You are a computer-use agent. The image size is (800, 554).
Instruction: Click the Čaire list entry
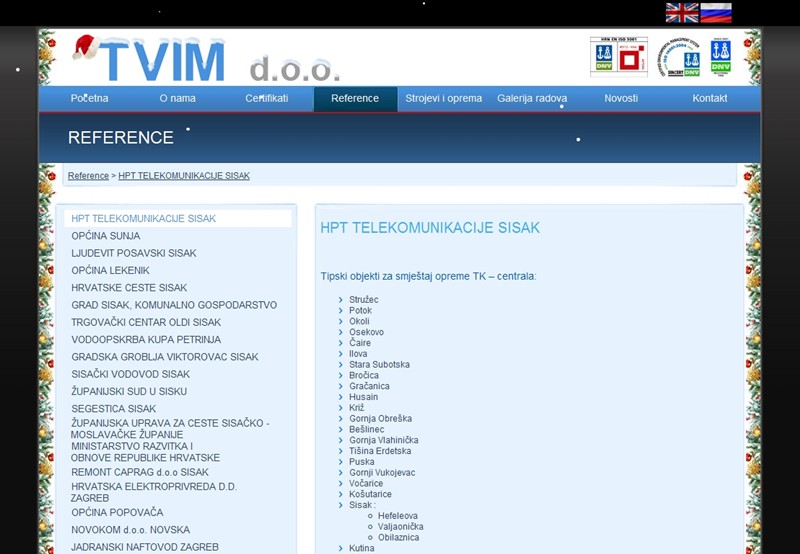point(360,343)
